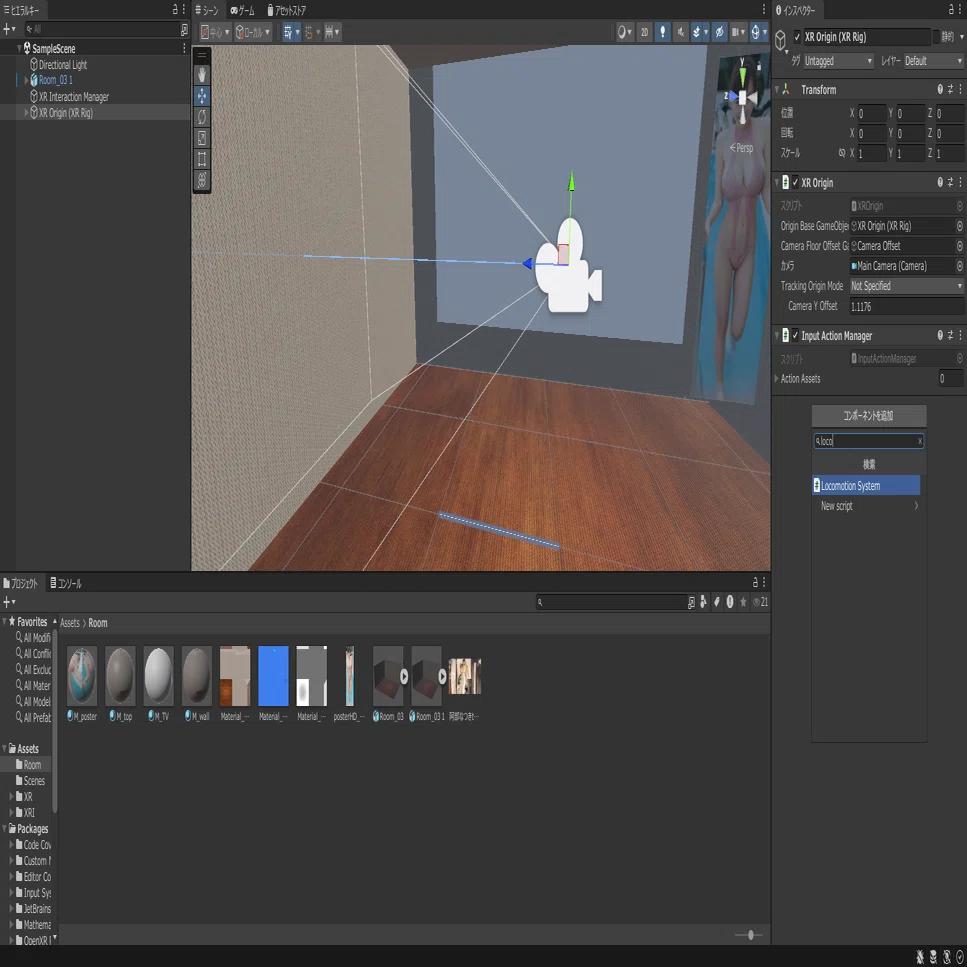Collapse SampleScene in hierarchy
Viewport: 967px width, 967px height.
pyautogui.click(x=19, y=48)
